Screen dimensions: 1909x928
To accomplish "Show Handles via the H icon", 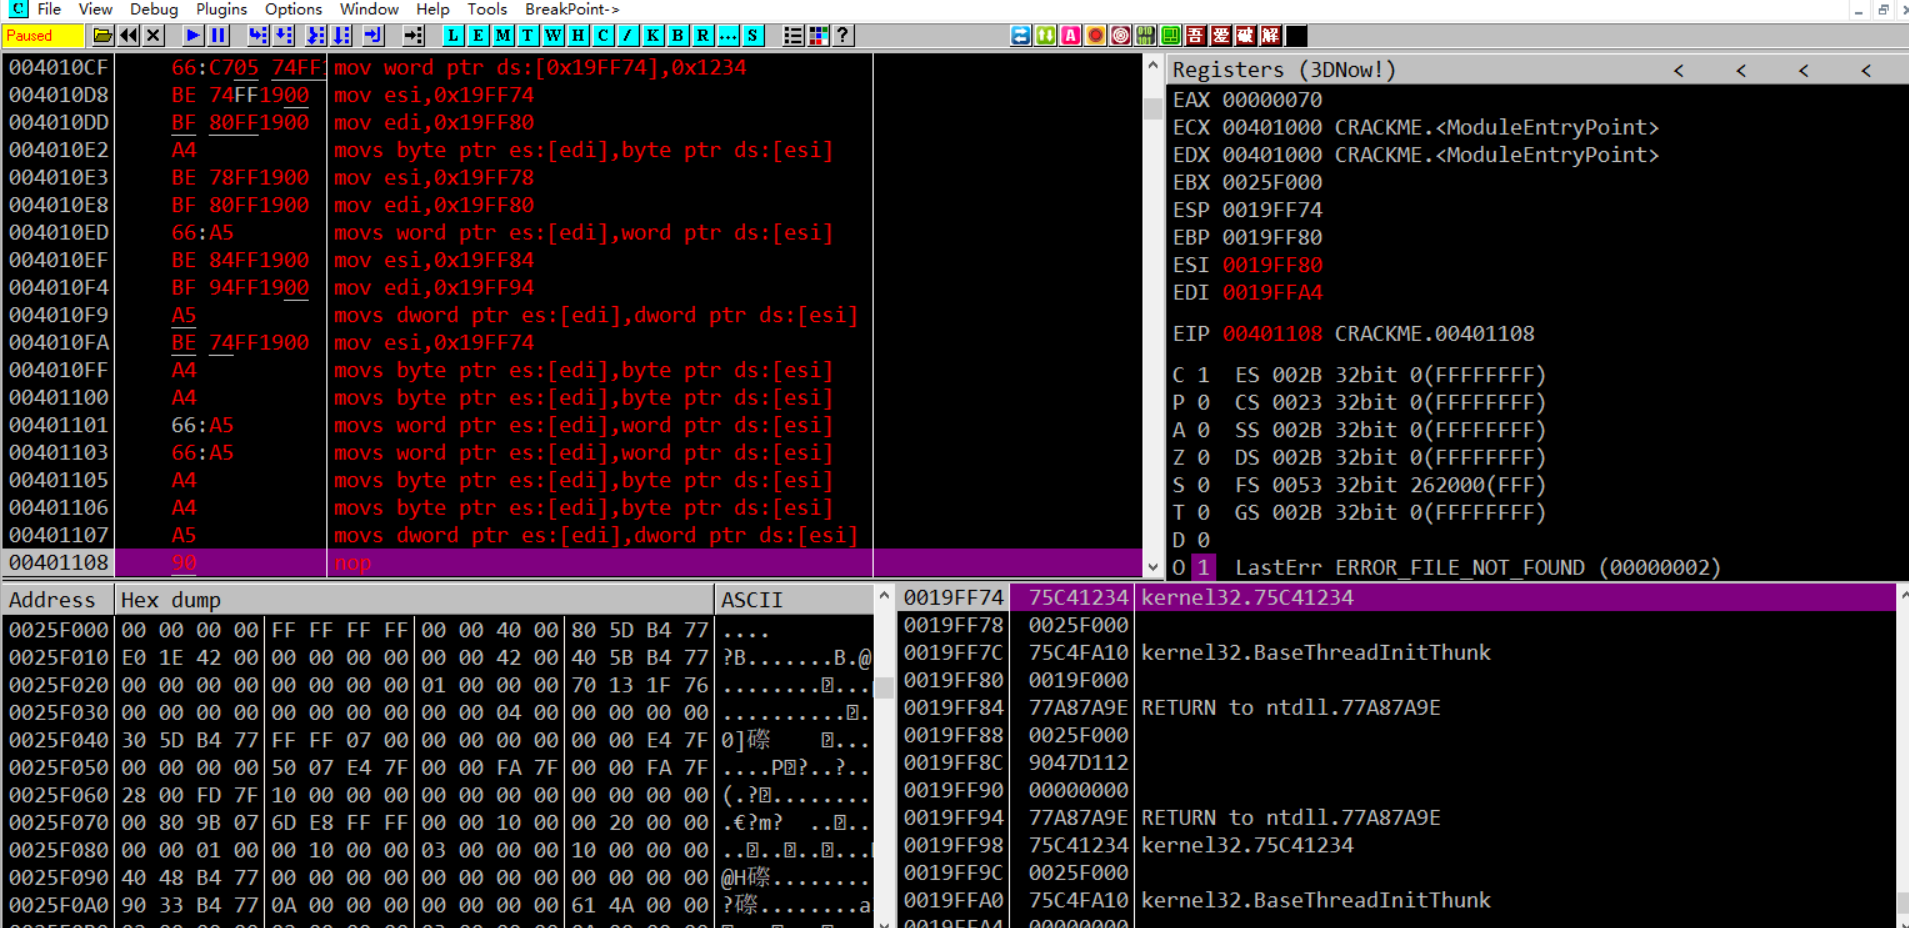I will (578, 36).
